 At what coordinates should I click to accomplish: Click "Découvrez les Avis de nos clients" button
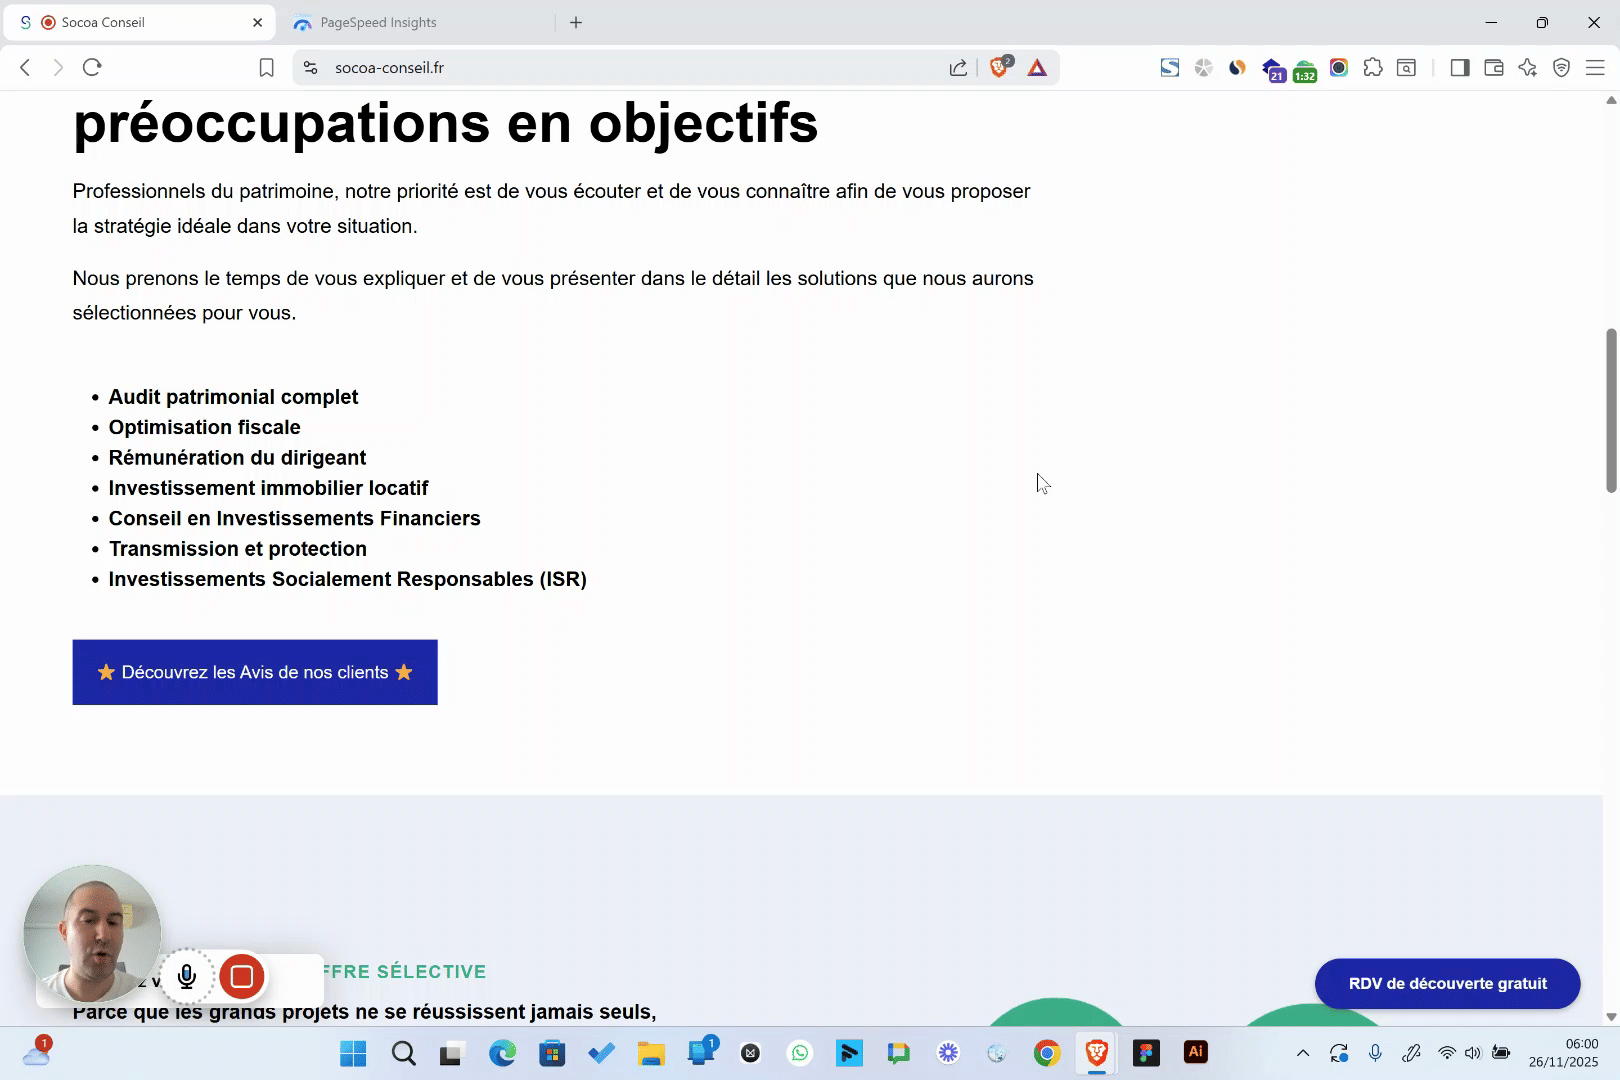click(255, 672)
